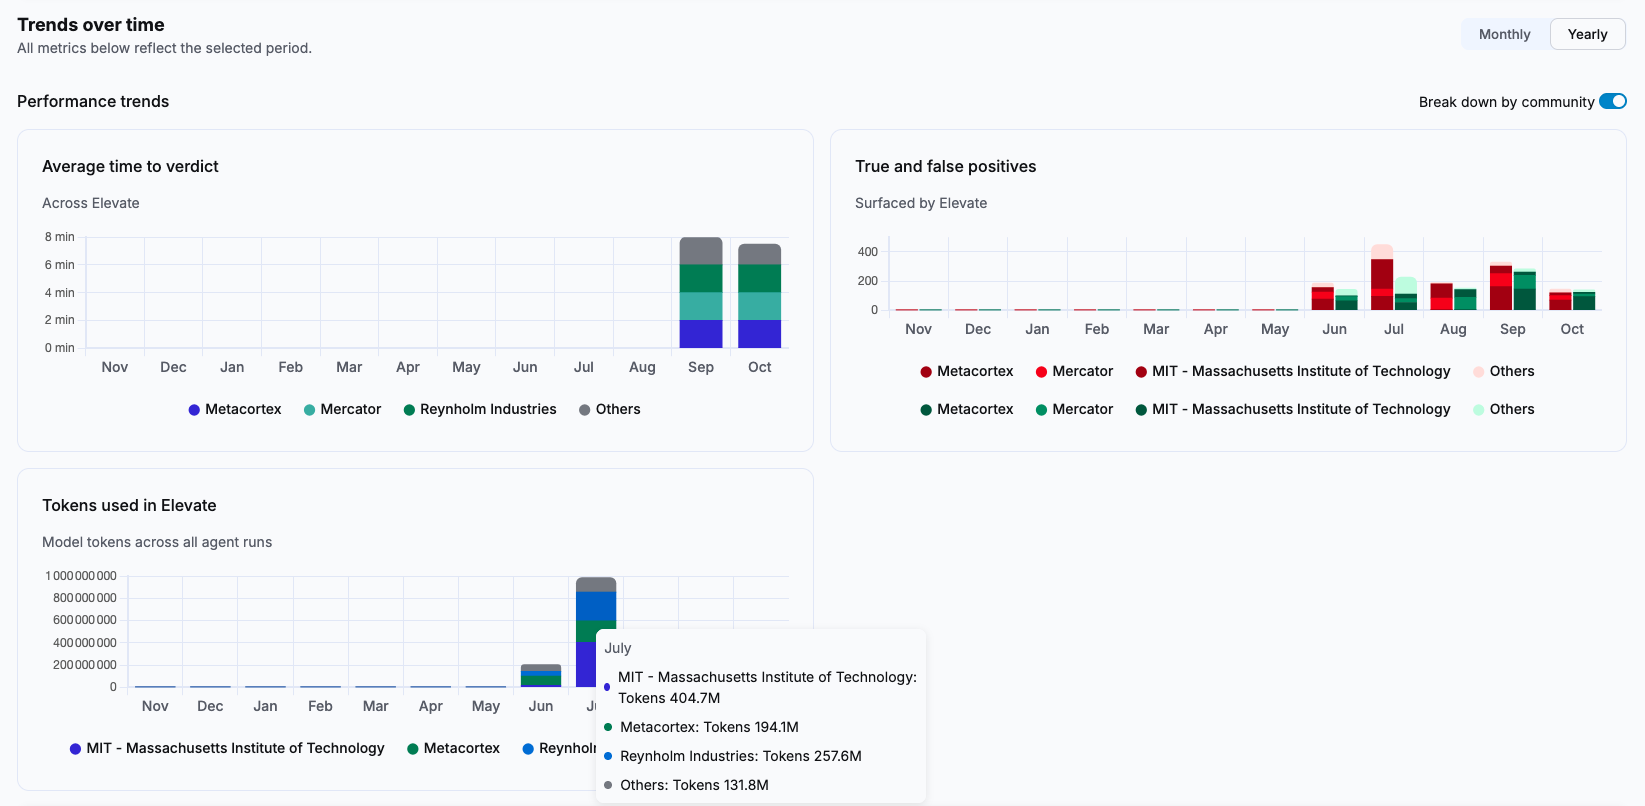1645x806 pixels.
Task: Click the teal Mercator segment of Oct verdict bar
Action: [760, 306]
